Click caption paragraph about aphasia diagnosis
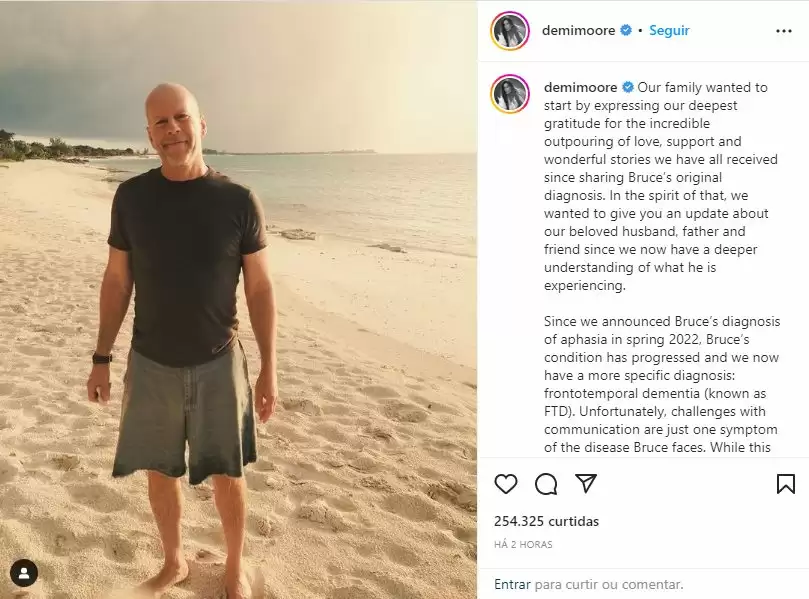Image resolution: width=809 pixels, height=599 pixels. 662,384
